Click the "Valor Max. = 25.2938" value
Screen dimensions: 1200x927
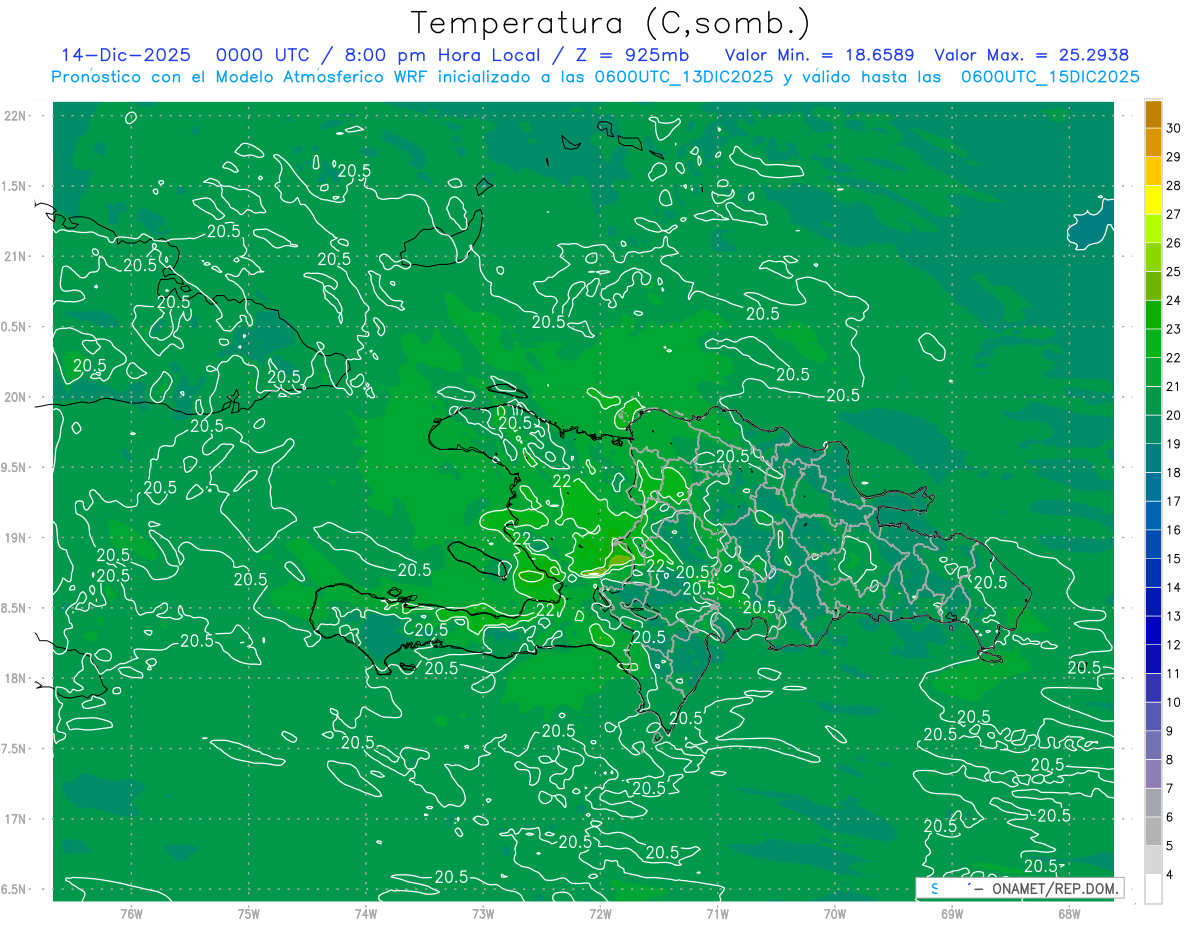coord(1033,55)
